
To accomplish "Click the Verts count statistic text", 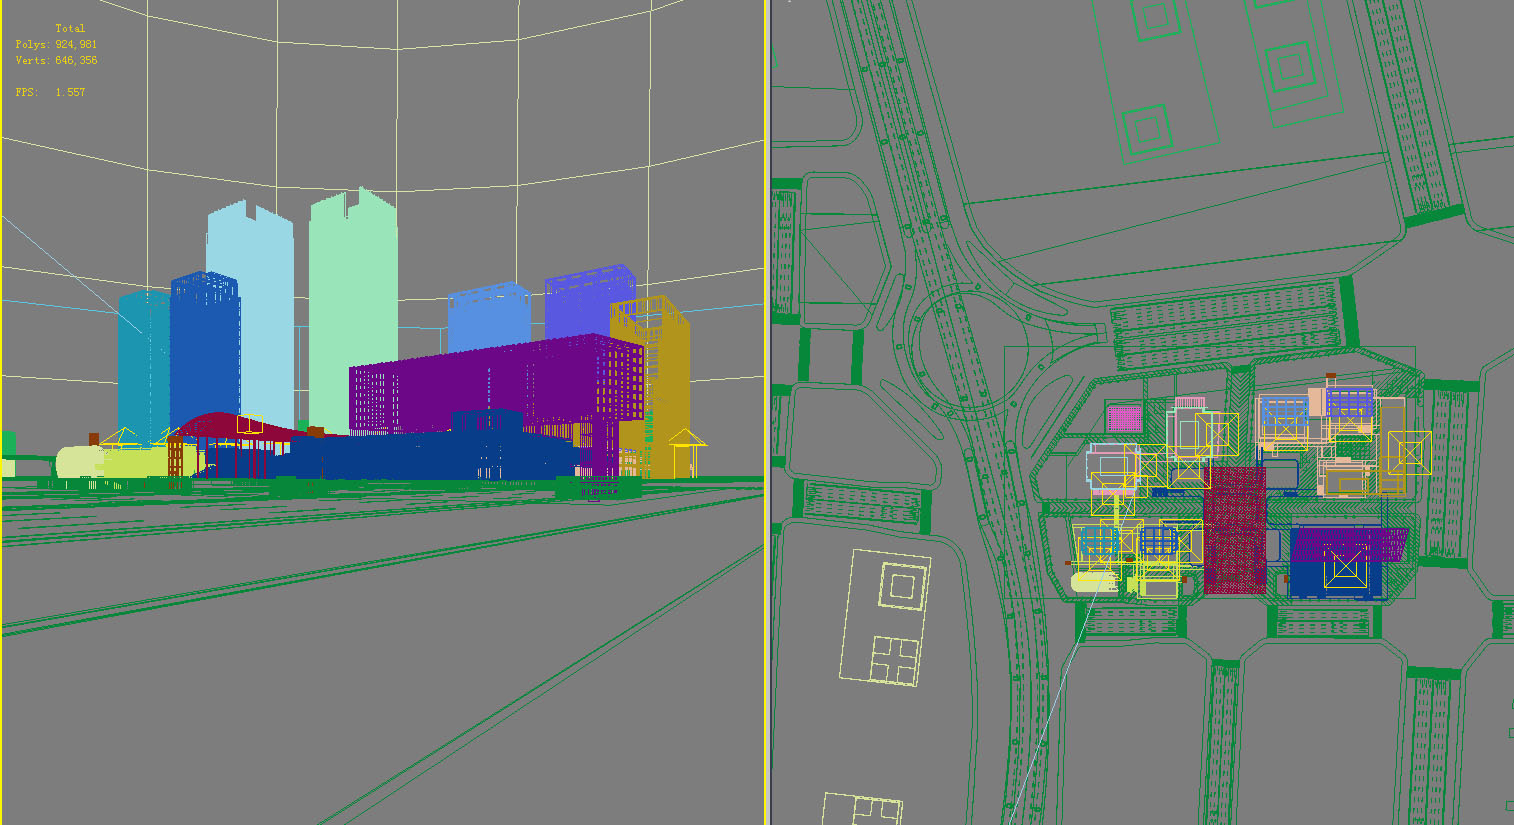I will click(56, 60).
